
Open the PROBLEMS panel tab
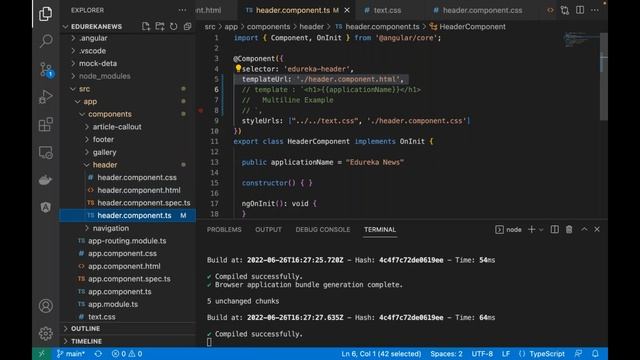click(x=224, y=229)
